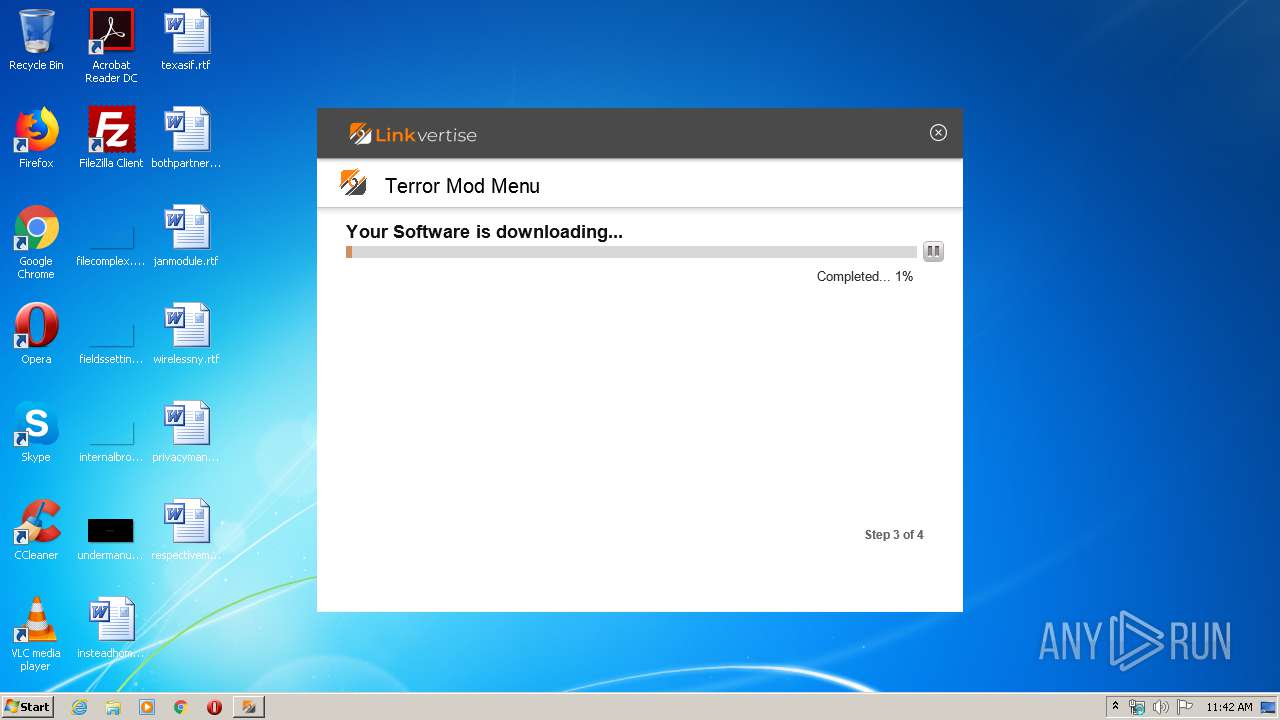
Task: Select the Skype desktop shortcut
Action: [36, 432]
